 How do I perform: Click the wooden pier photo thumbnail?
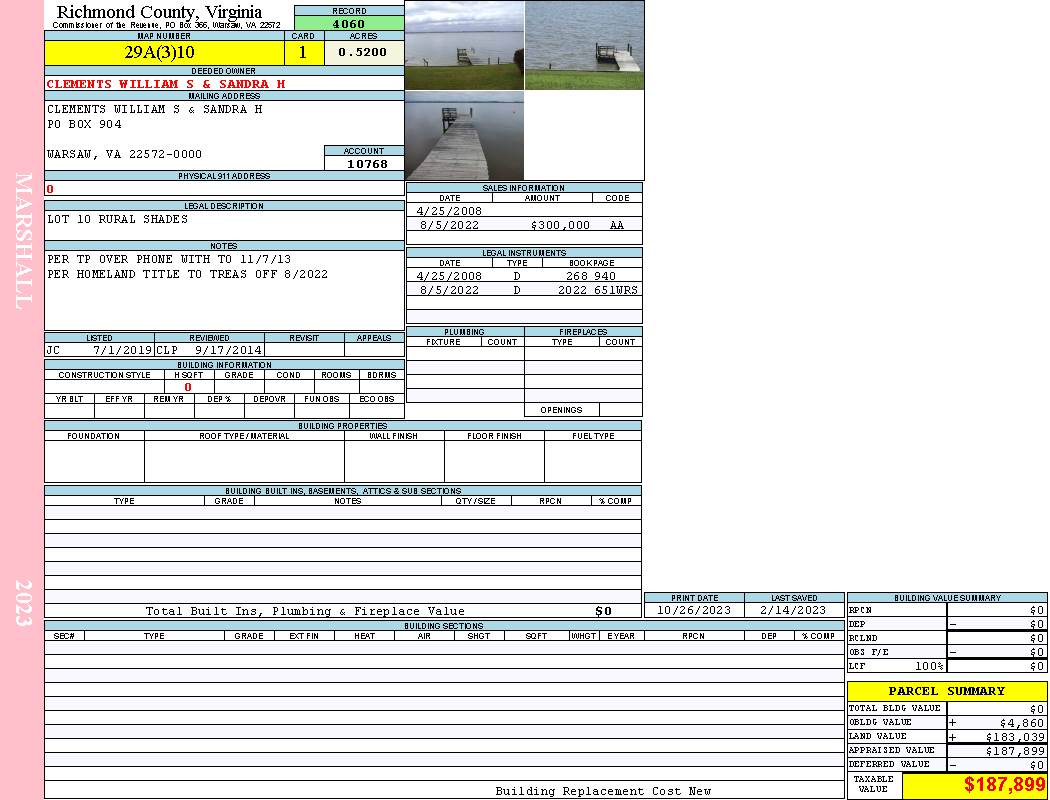[464, 136]
